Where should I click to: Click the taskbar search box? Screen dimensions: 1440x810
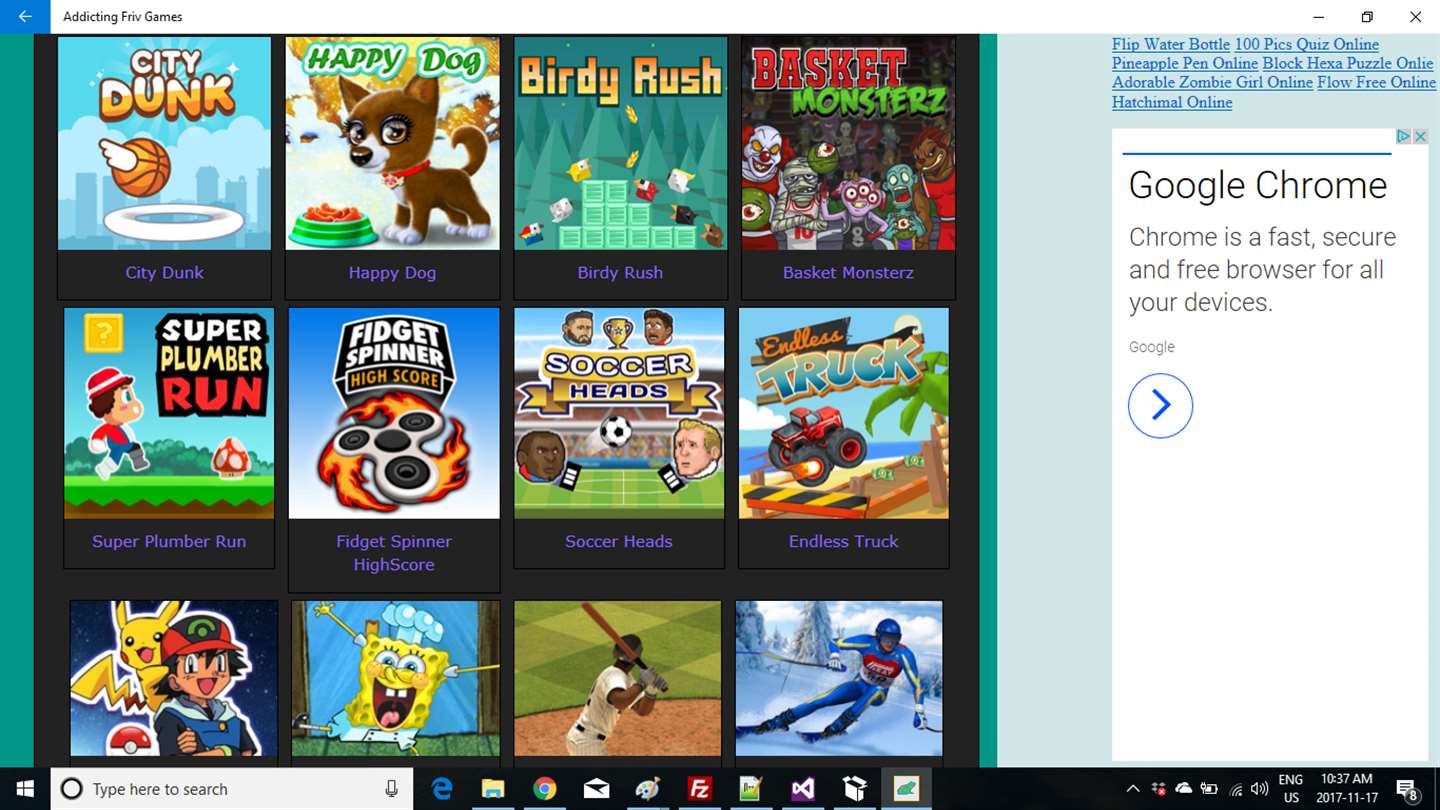[232, 789]
